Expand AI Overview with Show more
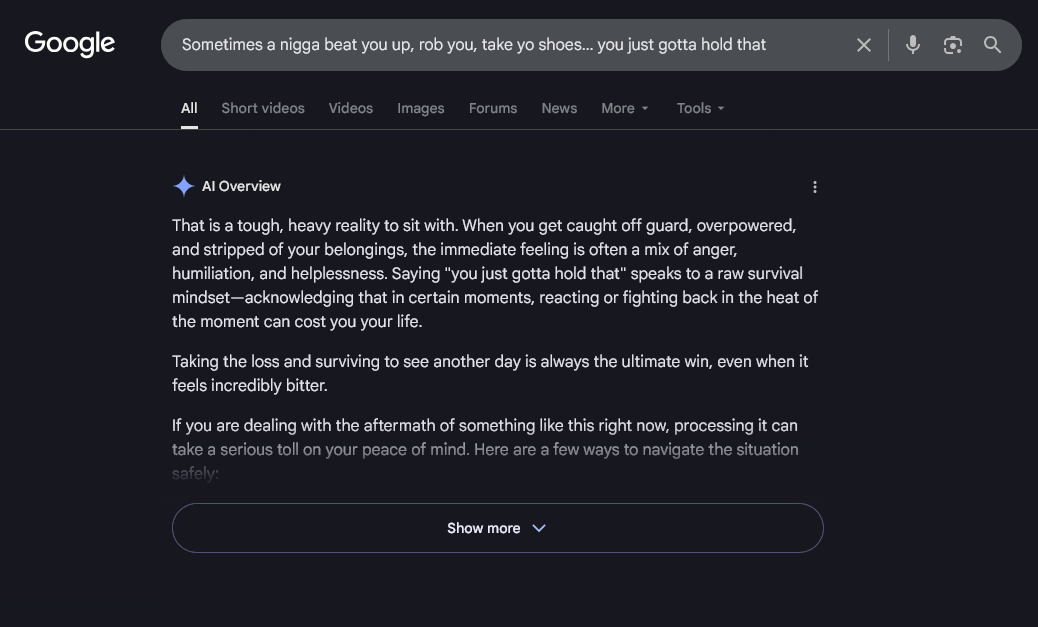The image size is (1038, 627). [497, 528]
